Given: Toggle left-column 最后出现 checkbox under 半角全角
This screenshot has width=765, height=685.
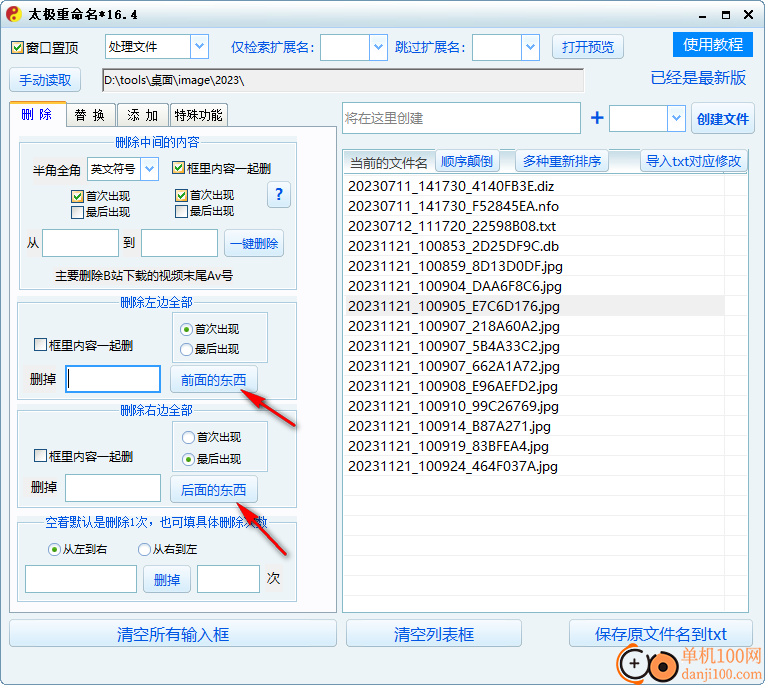Looking at the screenshot, I should [77, 212].
